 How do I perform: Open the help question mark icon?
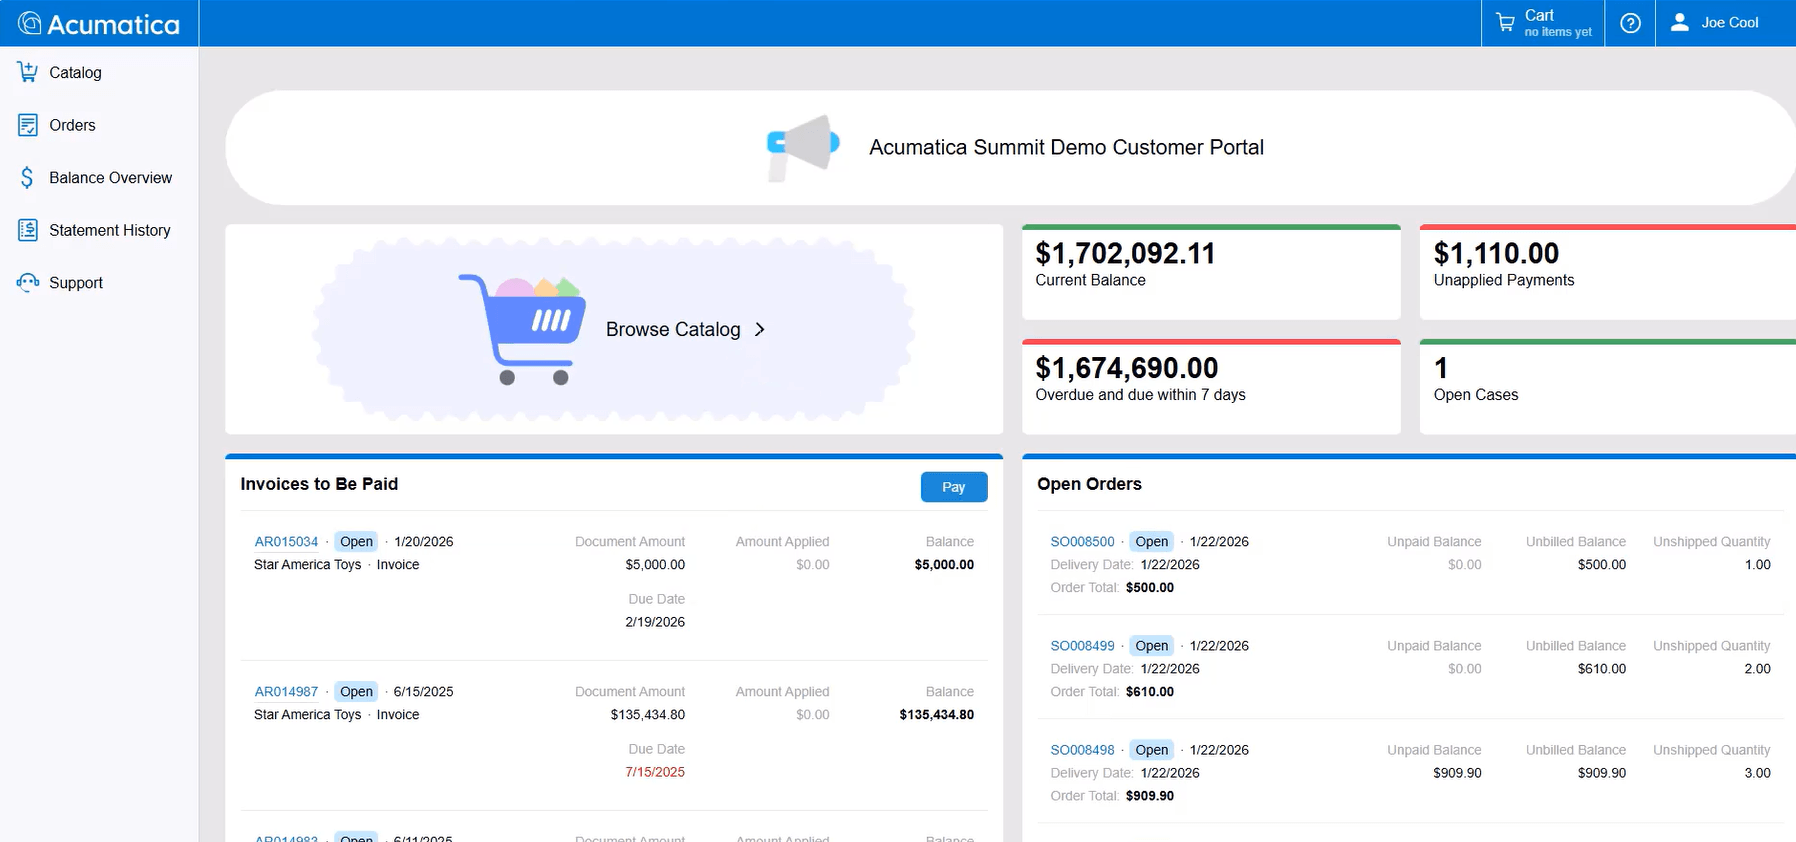click(1630, 23)
